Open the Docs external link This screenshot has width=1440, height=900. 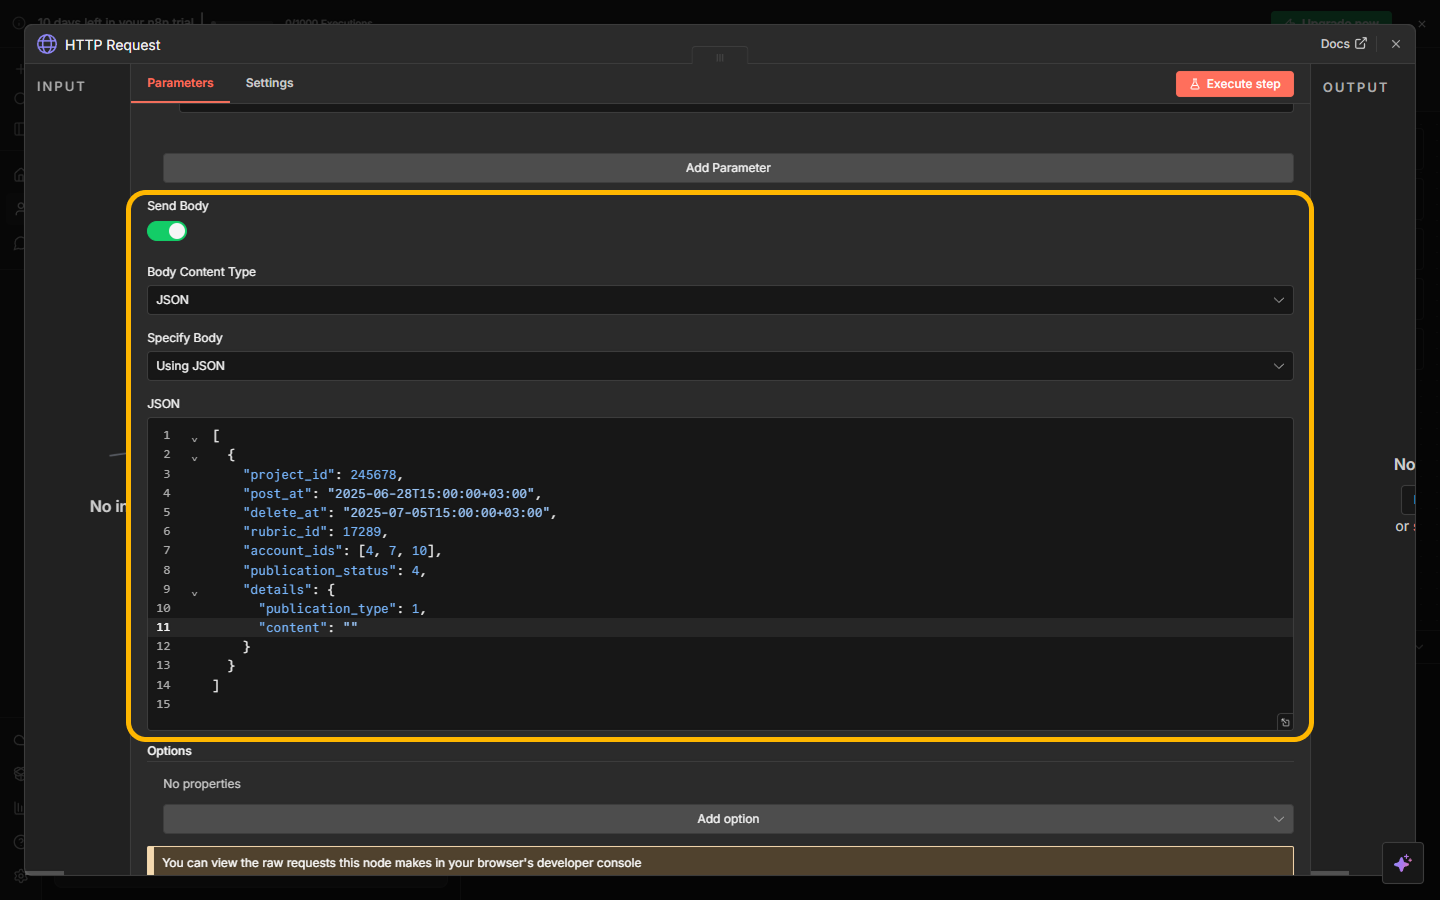[x=1343, y=44]
